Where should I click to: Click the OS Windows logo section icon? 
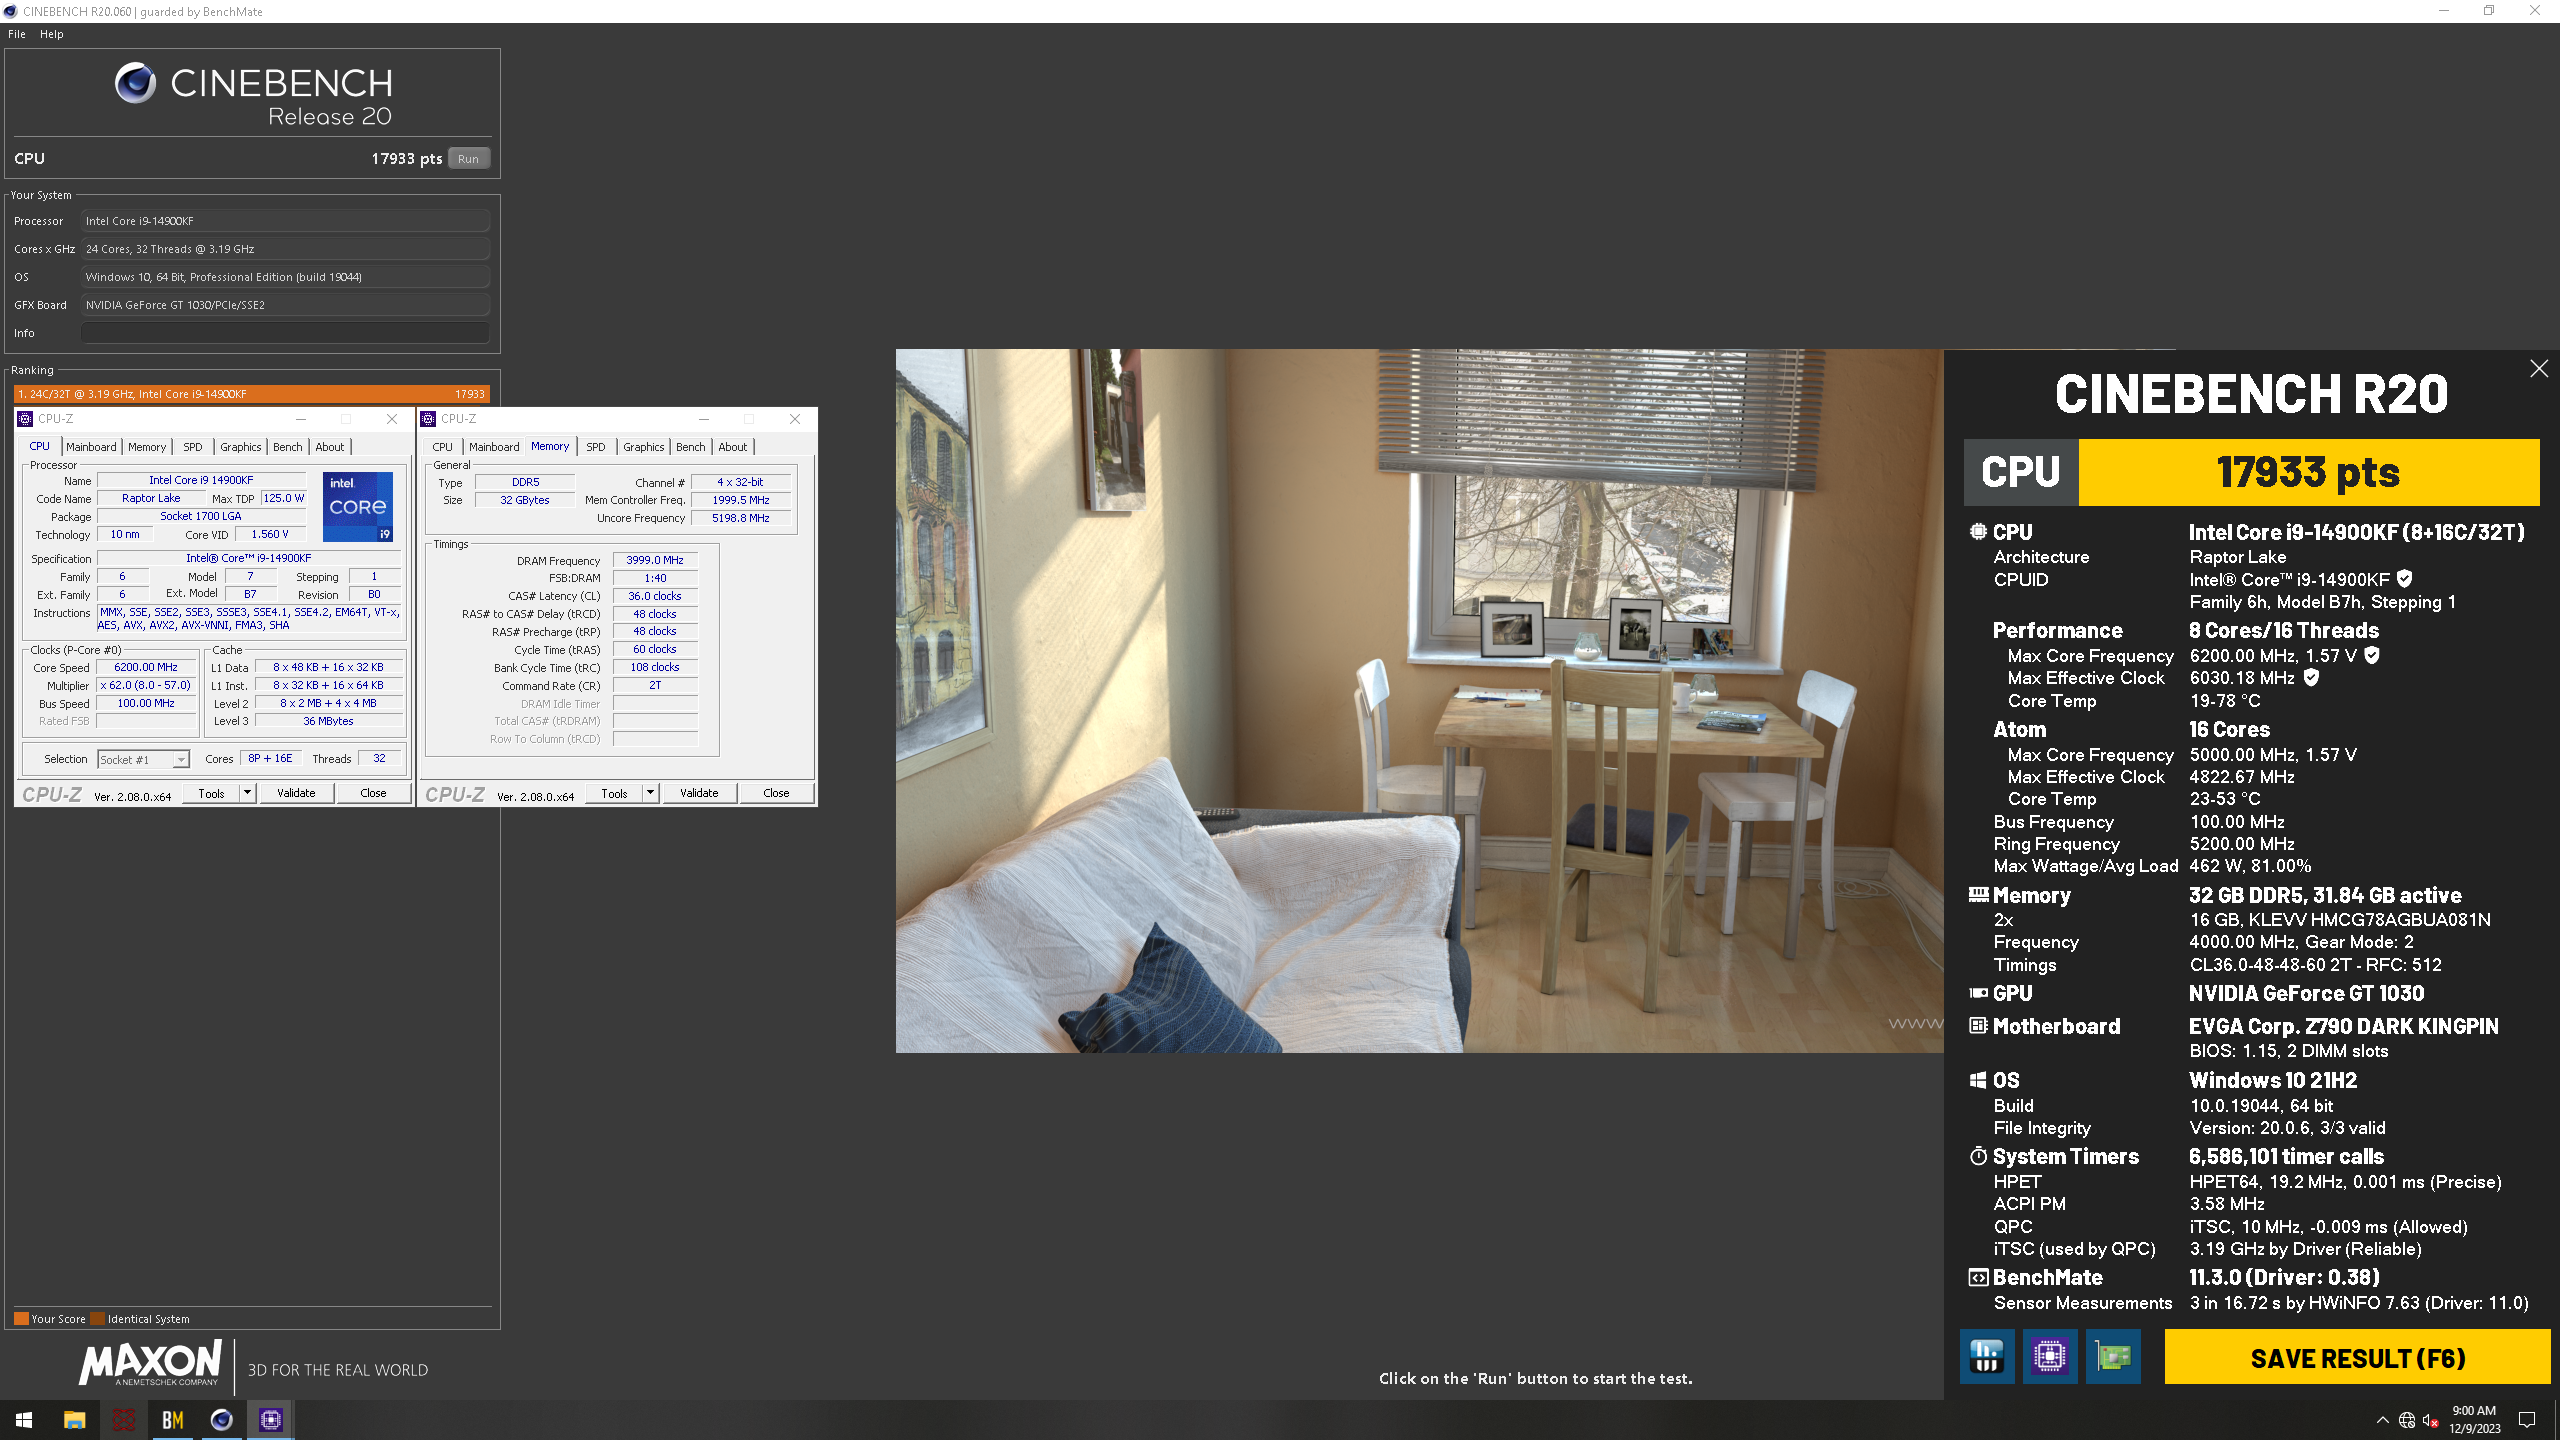tap(1978, 1080)
